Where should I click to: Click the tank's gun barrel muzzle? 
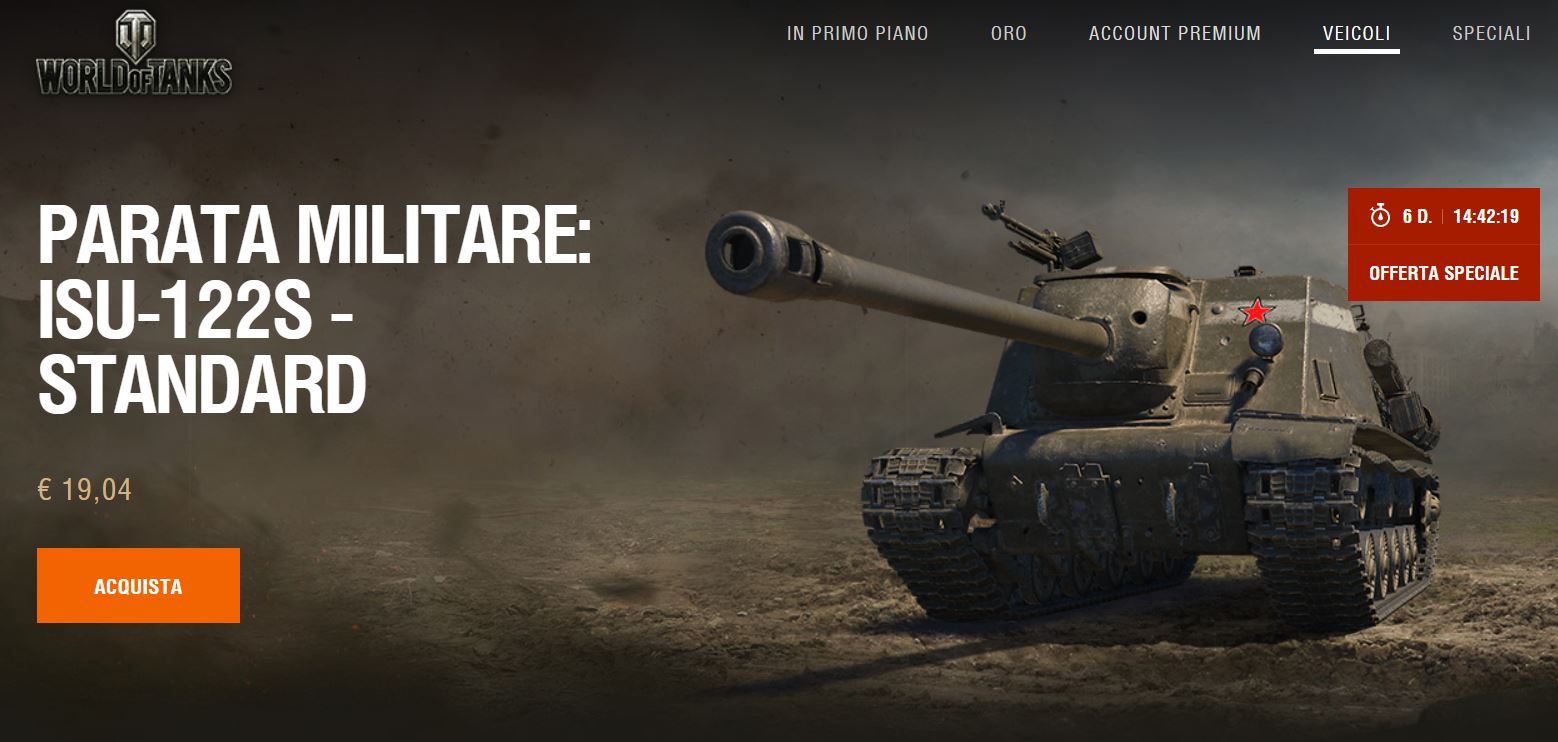[x=741, y=249]
